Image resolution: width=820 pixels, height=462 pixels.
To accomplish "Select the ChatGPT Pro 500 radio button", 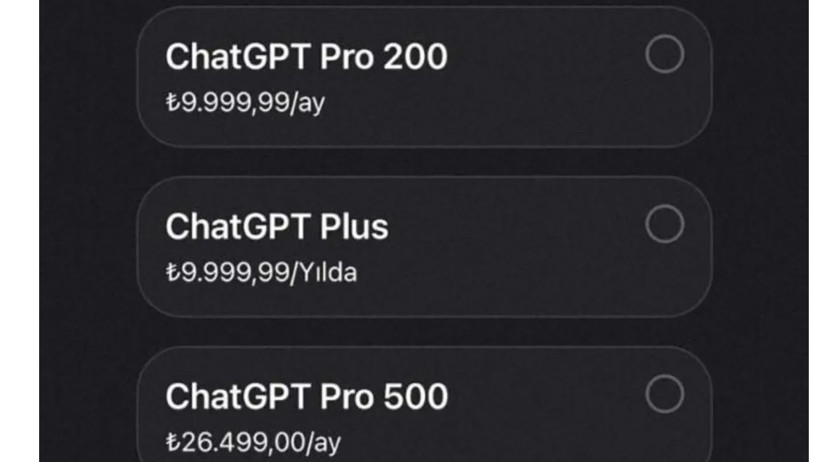I will tap(665, 394).
